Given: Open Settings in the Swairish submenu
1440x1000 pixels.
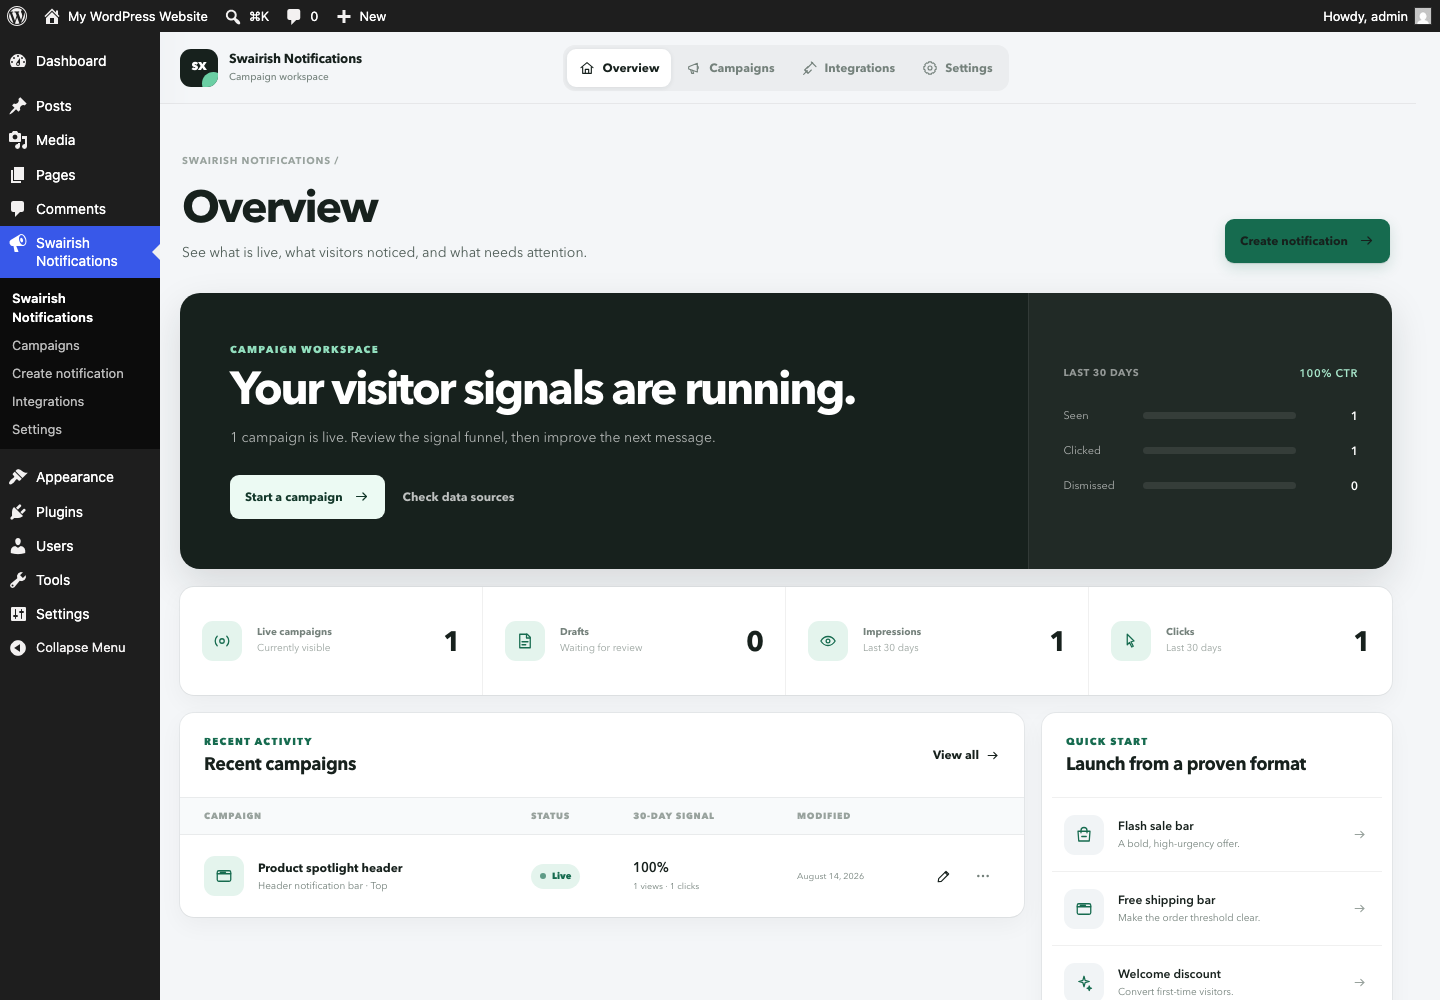Looking at the screenshot, I should tap(37, 430).
